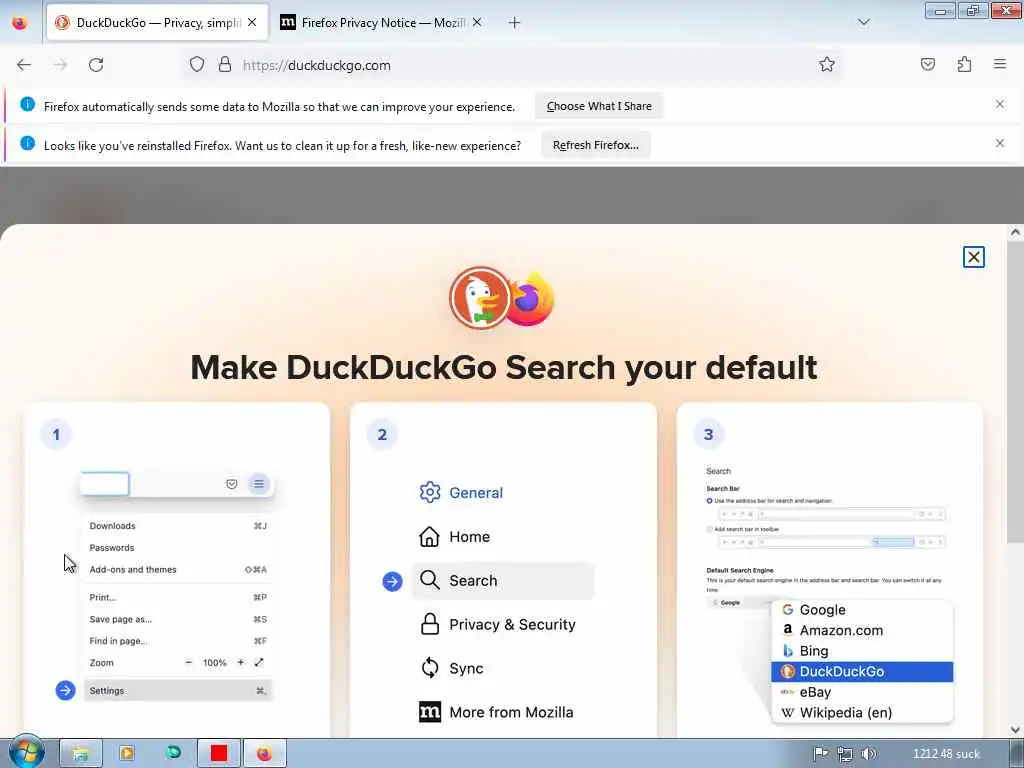The width and height of the screenshot is (1024, 768).
Task: Go back with the back arrow button
Action: click(24, 65)
